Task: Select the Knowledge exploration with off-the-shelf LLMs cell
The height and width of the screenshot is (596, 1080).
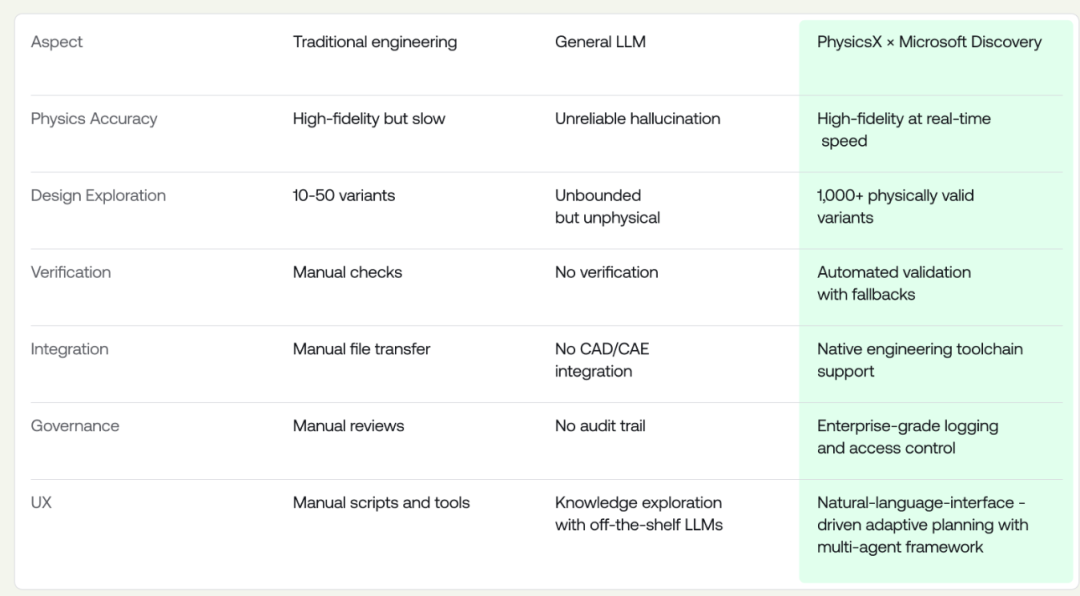Action: coord(638,513)
